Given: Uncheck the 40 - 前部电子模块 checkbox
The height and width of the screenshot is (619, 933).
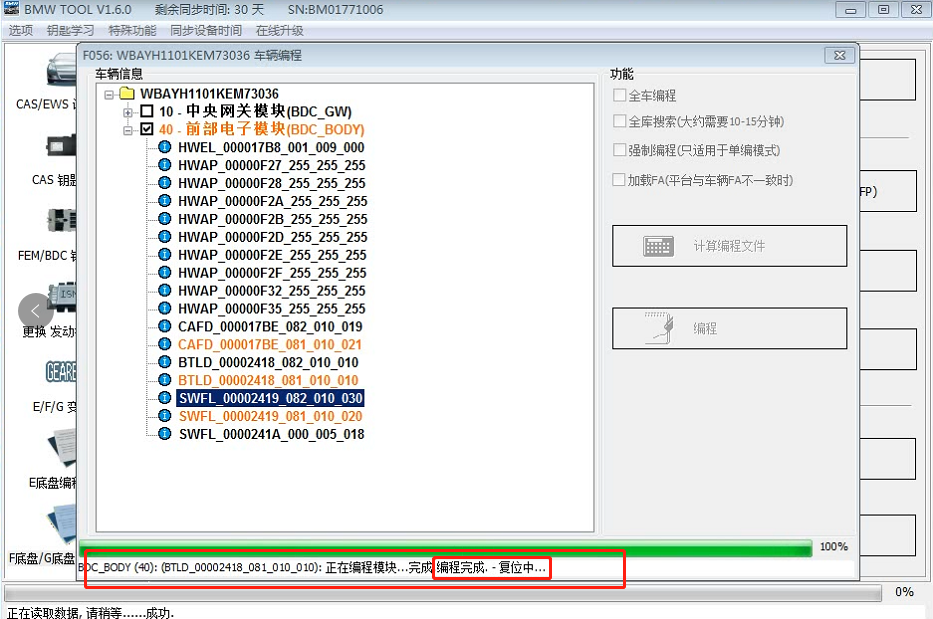Looking at the screenshot, I should pyautogui.click(x=147, y=129).
